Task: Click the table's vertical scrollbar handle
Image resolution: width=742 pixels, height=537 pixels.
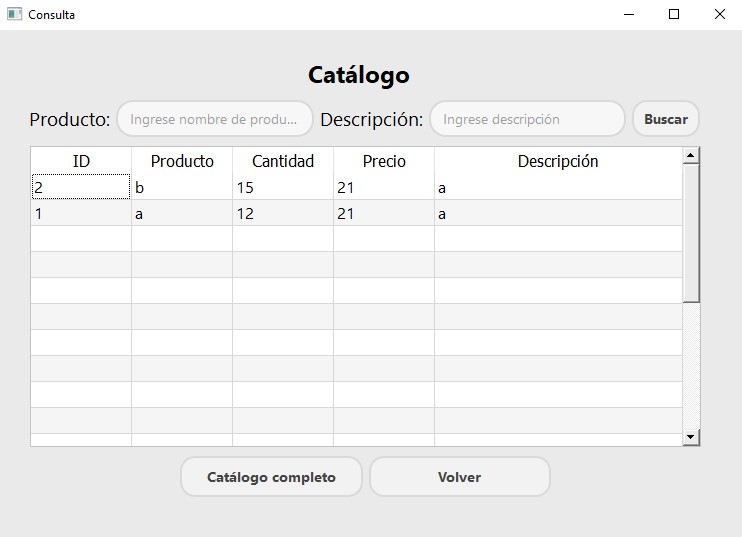Action: point(690,230)
